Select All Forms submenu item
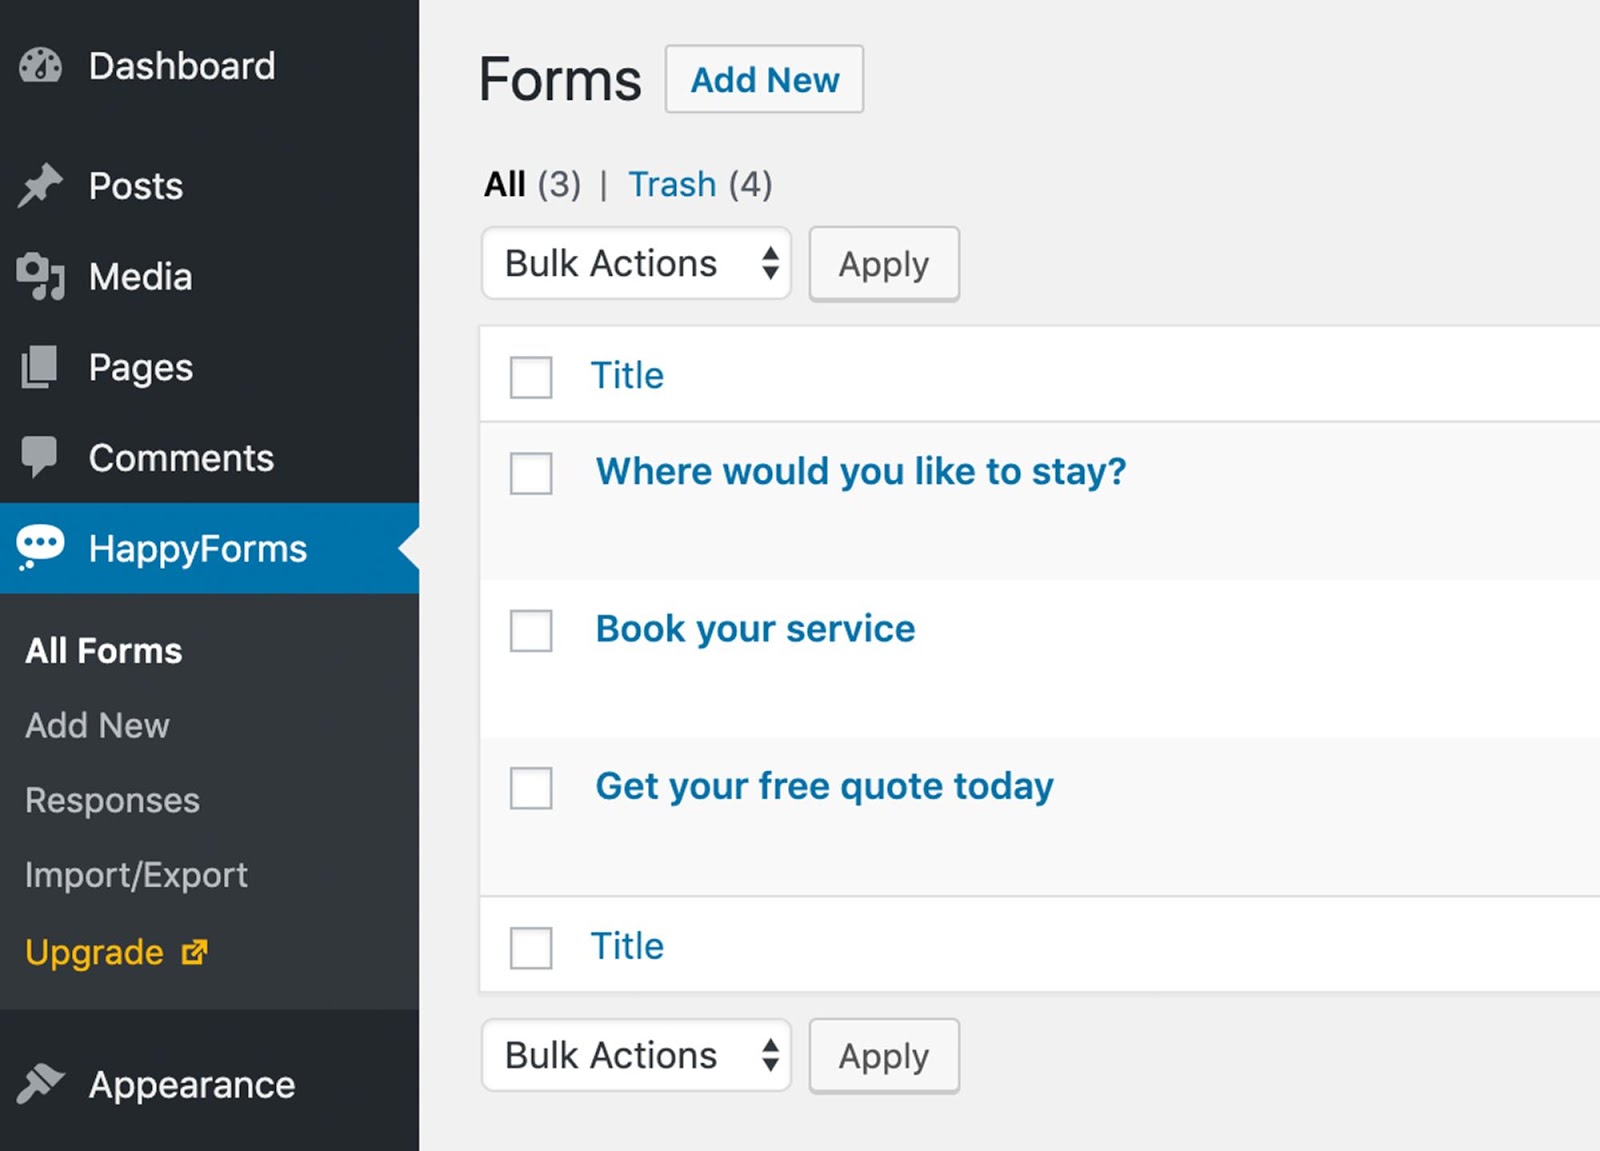Screen dimensions: 1600x1151 [x=104, y=651]
